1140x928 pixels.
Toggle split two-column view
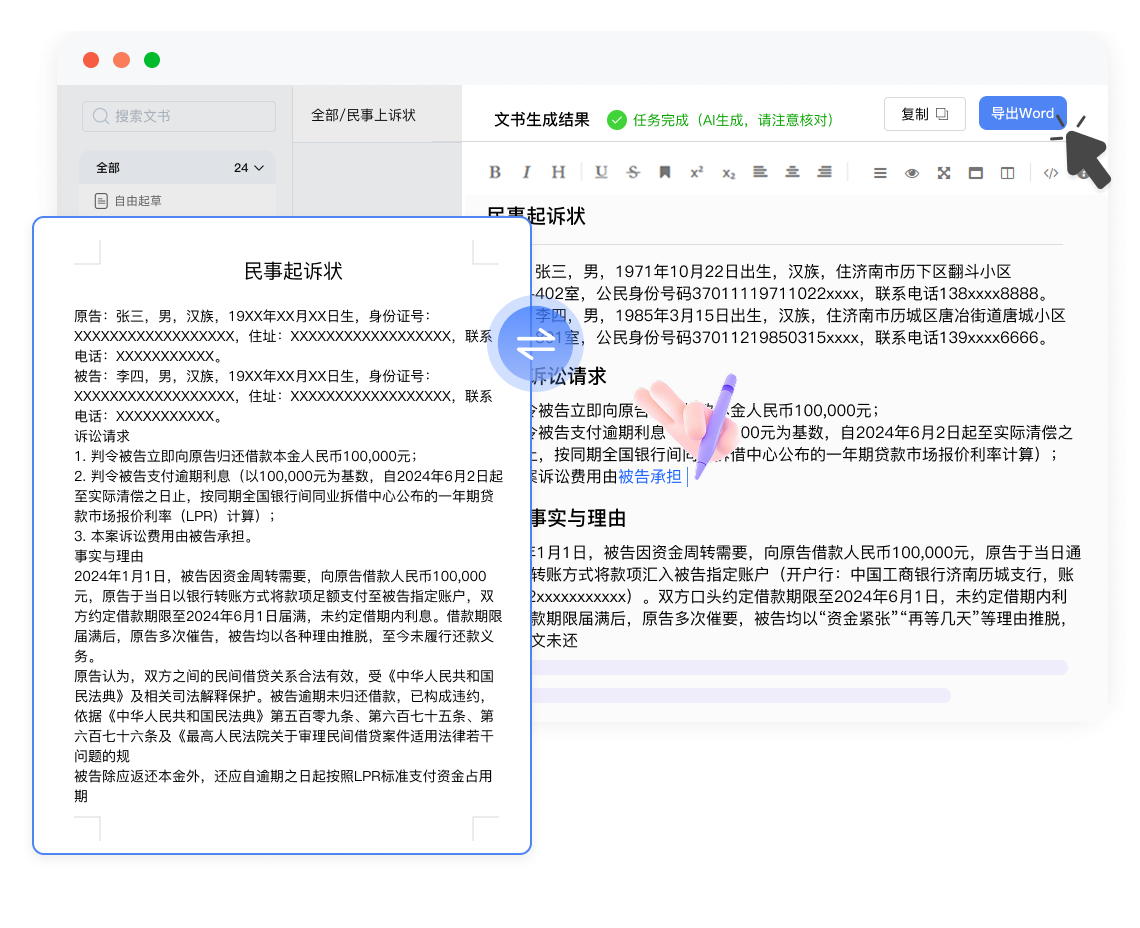1008,173
